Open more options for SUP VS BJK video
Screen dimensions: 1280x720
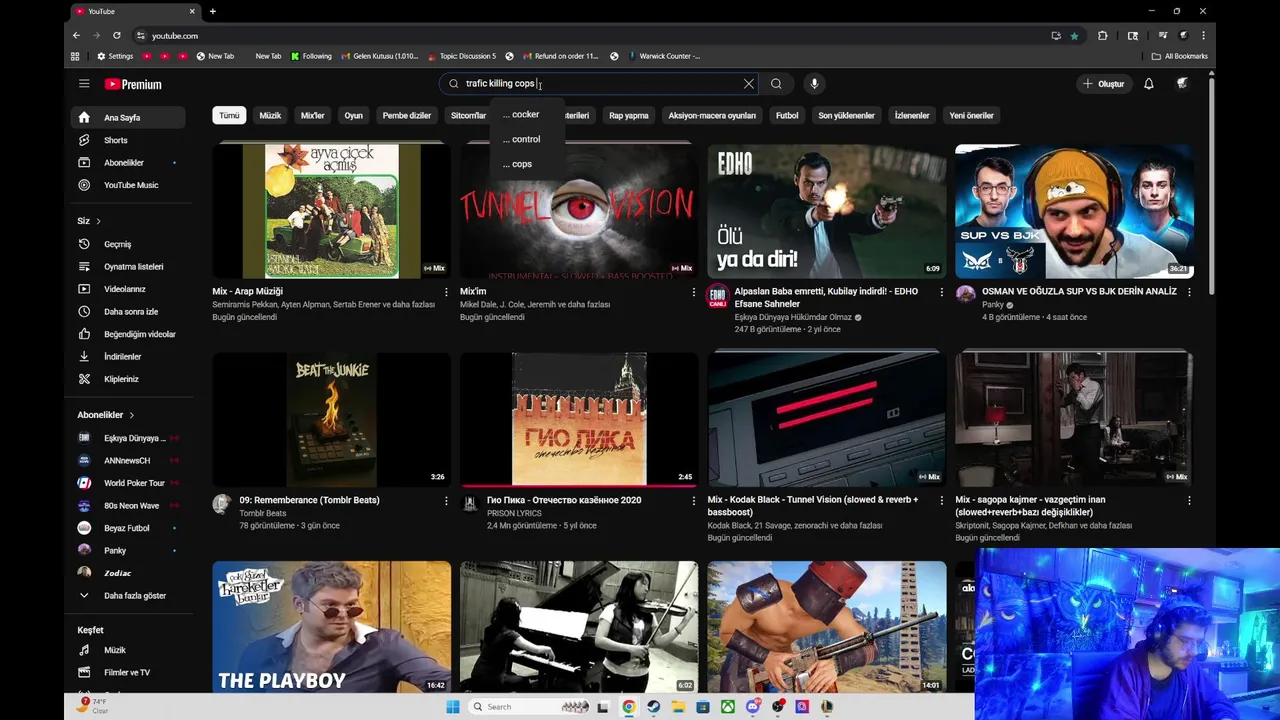(x=1189, y=292)
